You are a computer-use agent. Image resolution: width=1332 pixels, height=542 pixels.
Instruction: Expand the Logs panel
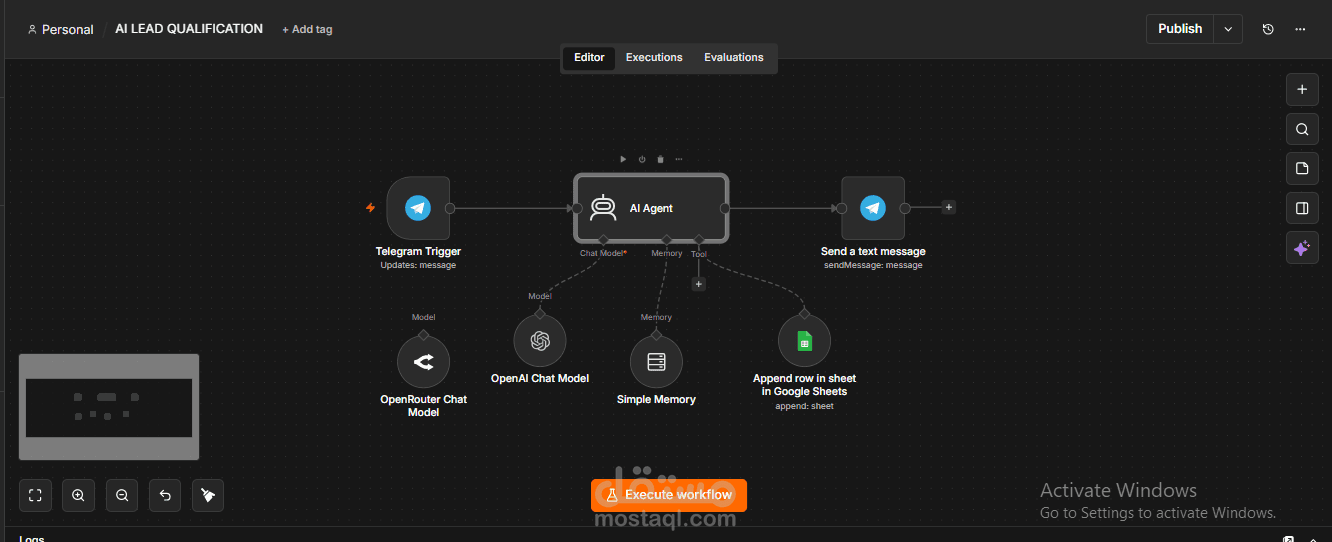1312,539
